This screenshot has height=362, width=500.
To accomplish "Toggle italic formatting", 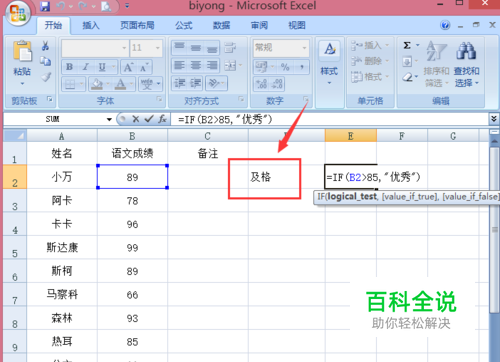I will point(86,67).
